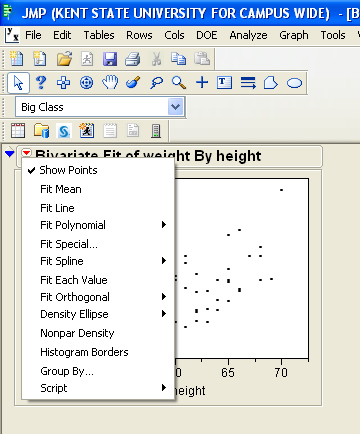Click the running figure script icon
This screenshot has height=434, width=360.
(x=87, y=130)
